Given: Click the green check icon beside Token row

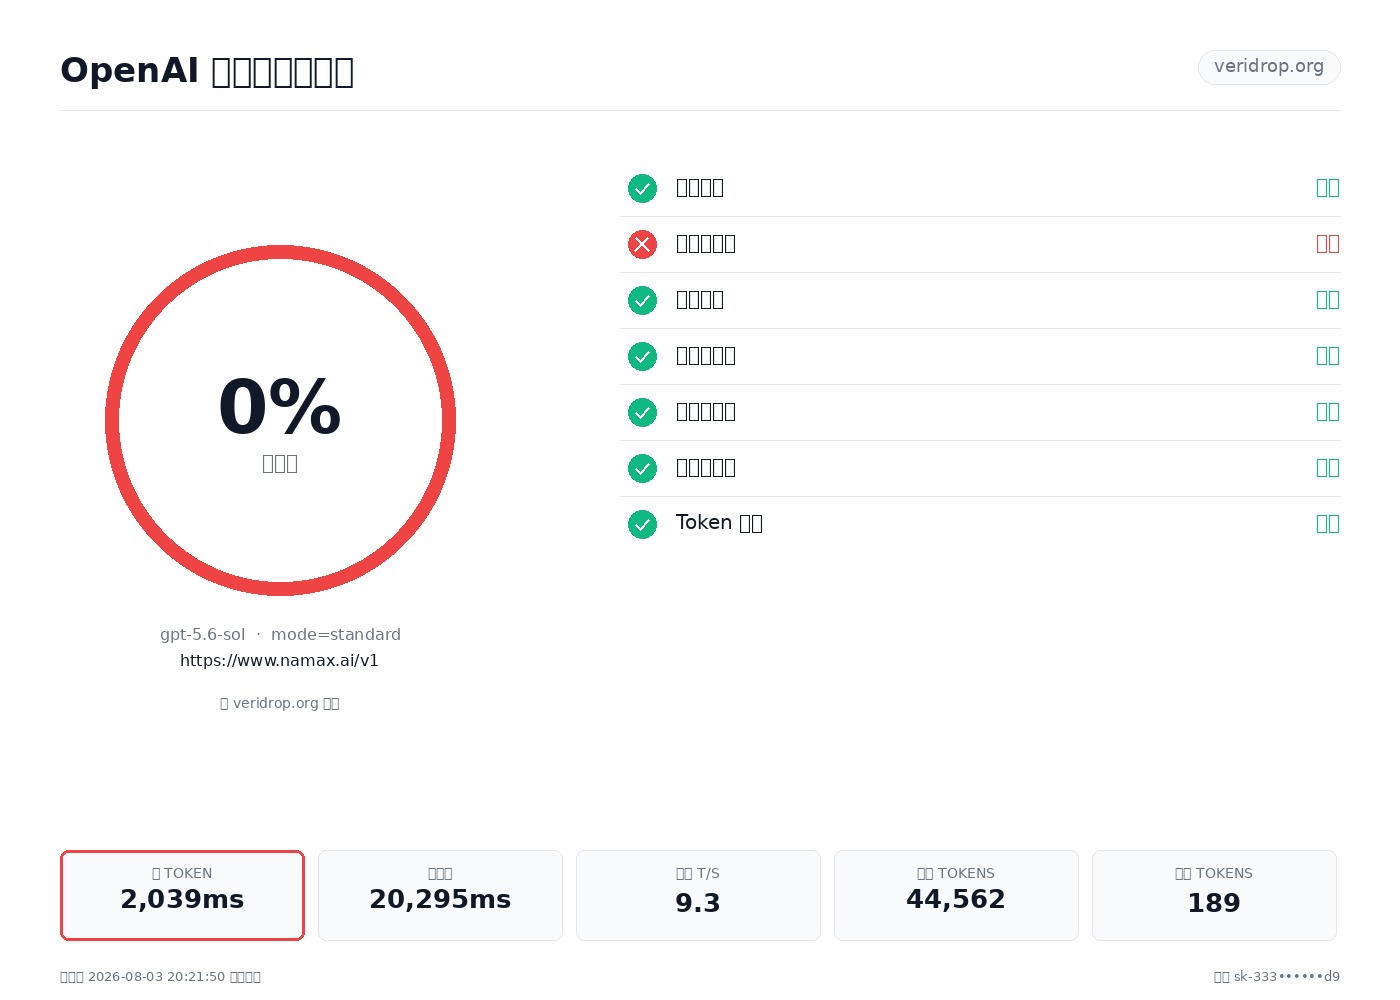Looking at the screenshot, I should point(642,524).
